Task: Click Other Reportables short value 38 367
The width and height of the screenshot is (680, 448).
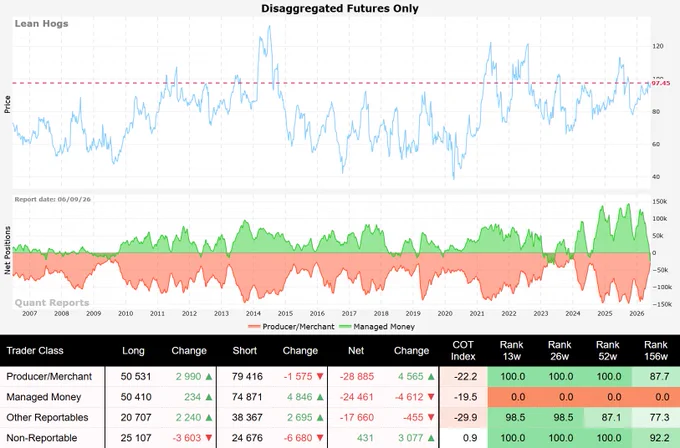Action: [247, 417]
